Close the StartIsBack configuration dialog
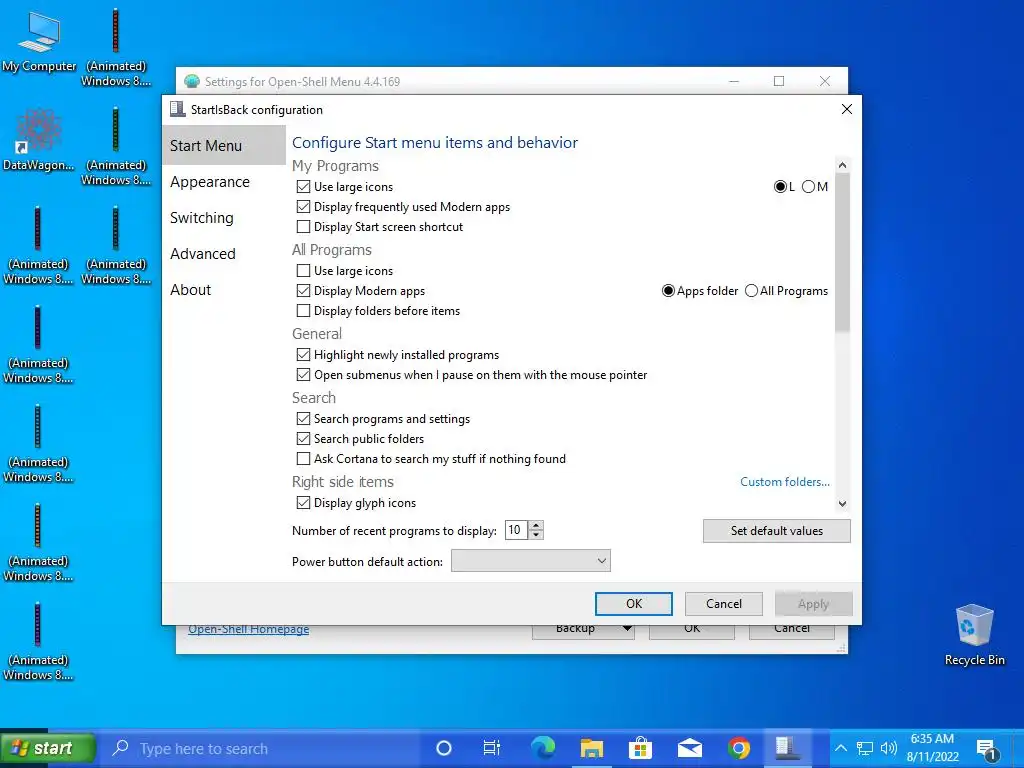Screen dimensions: 1024x768 846,109
